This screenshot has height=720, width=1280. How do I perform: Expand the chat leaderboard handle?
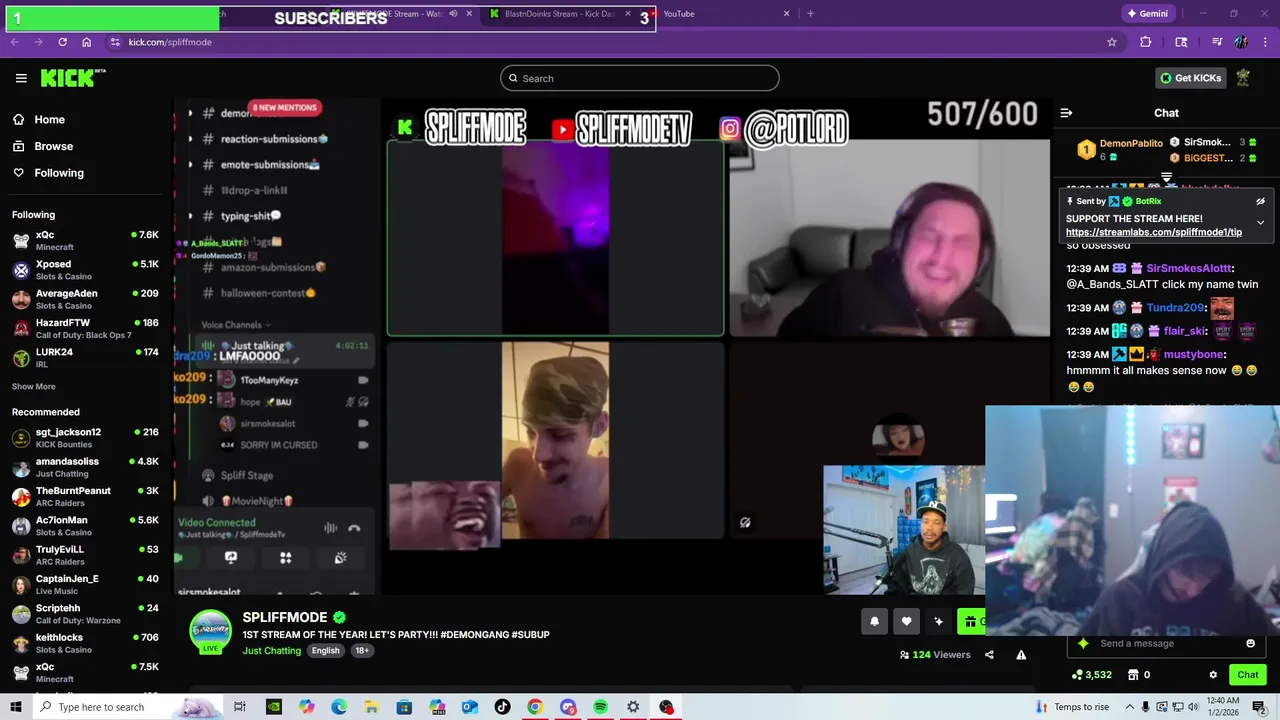(1166, 178)
